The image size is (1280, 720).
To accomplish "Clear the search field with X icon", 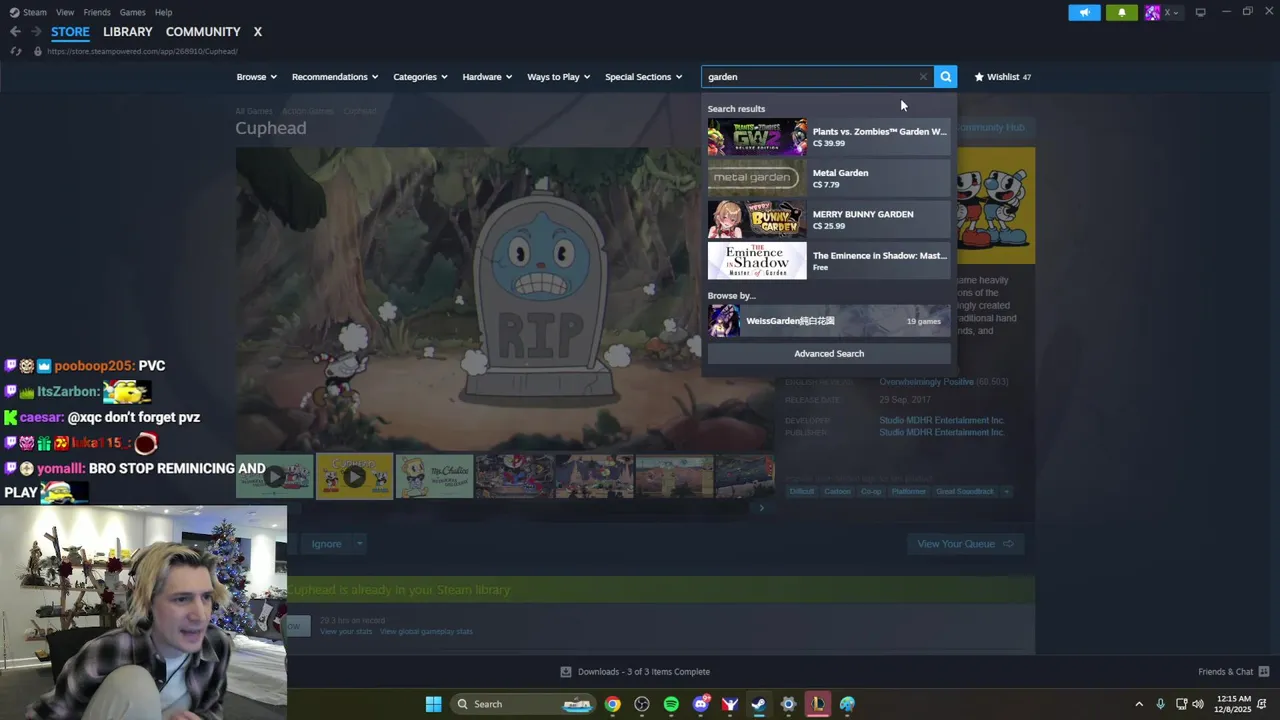I will point(923,77).
